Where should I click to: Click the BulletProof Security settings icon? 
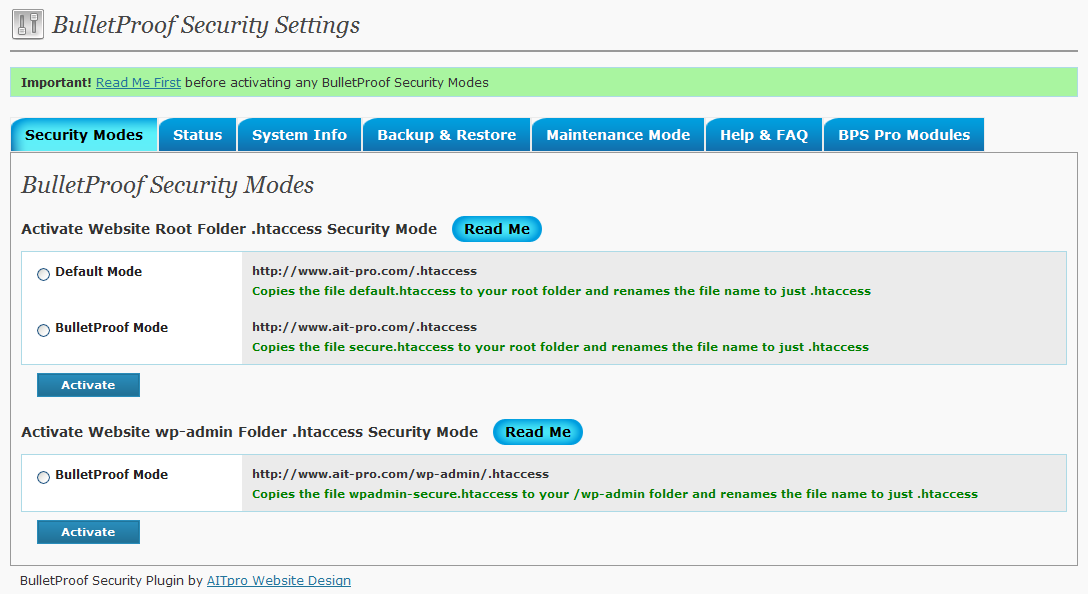tap(28, 24)
